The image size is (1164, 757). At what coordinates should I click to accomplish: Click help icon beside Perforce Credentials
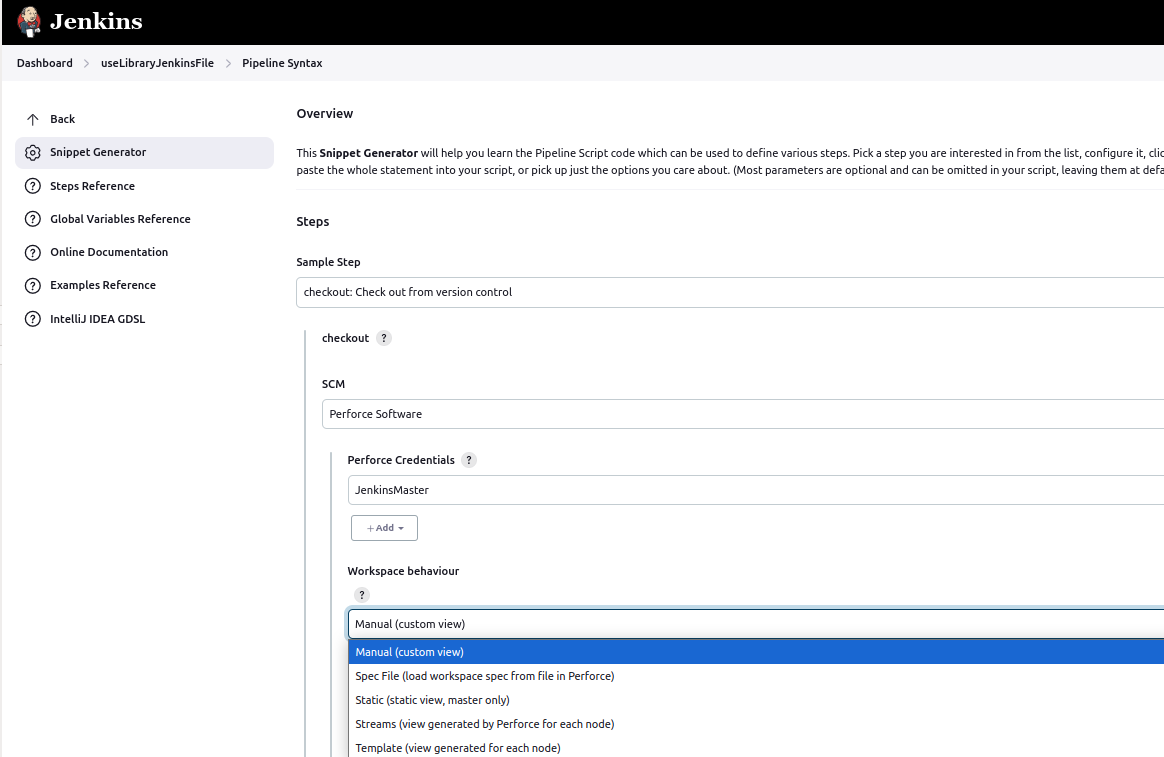click(469, 460)
